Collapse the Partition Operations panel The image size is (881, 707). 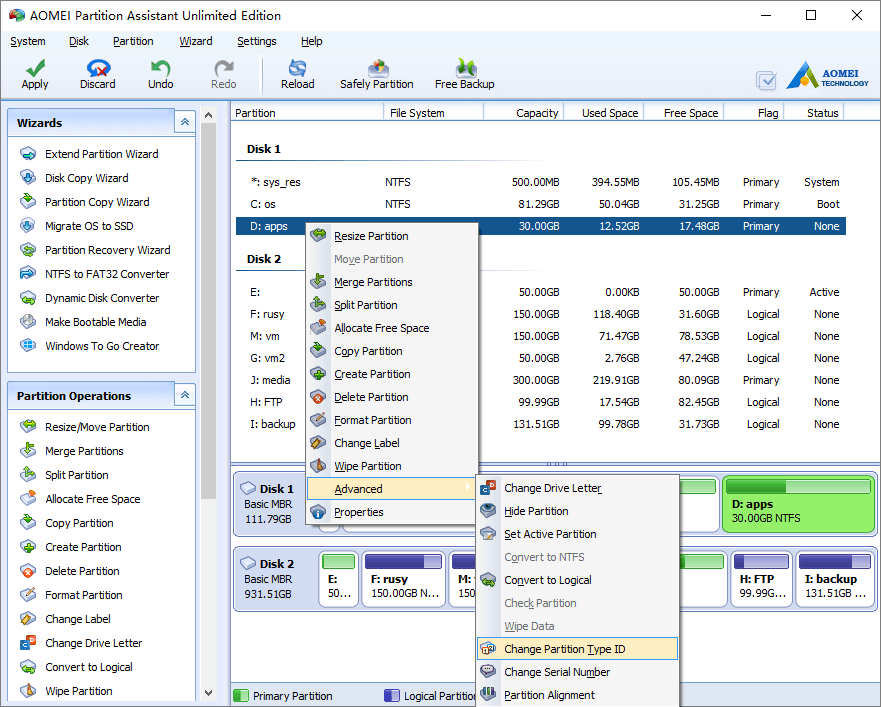pyautogui.click(x=185, y=395)
